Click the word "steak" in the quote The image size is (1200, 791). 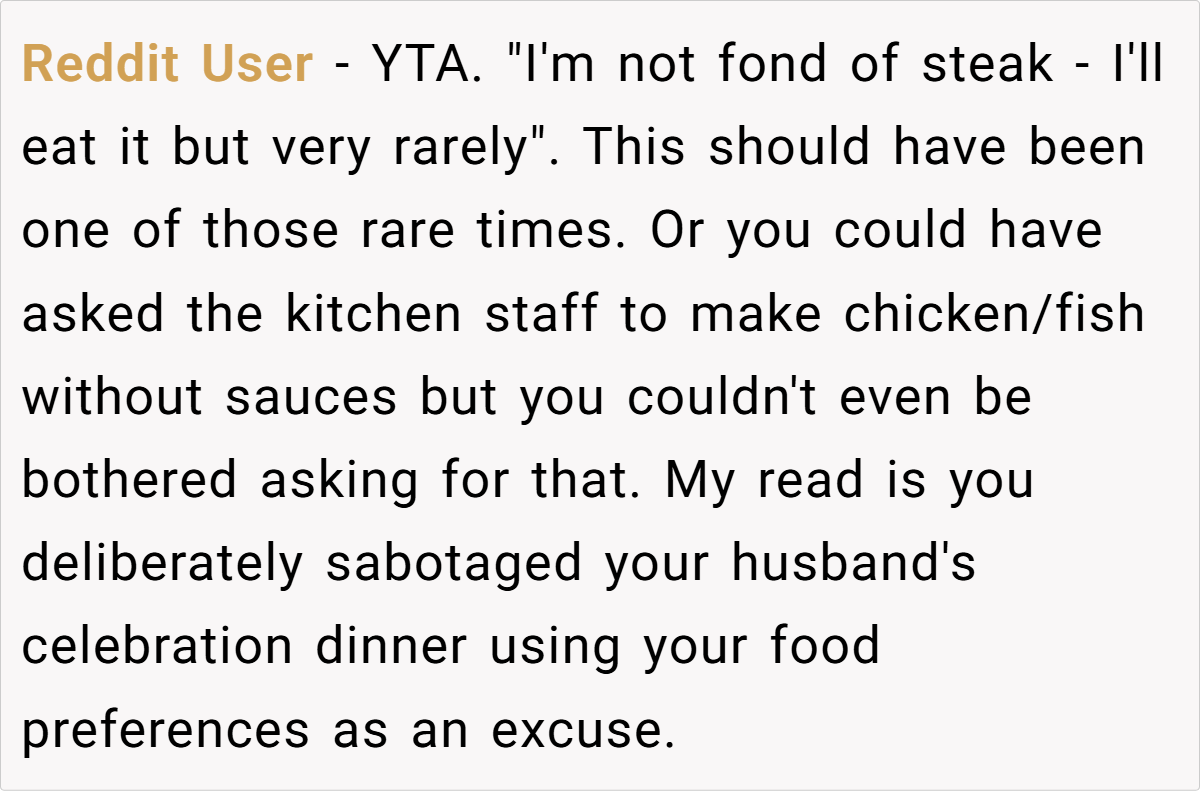coord(987,65)
